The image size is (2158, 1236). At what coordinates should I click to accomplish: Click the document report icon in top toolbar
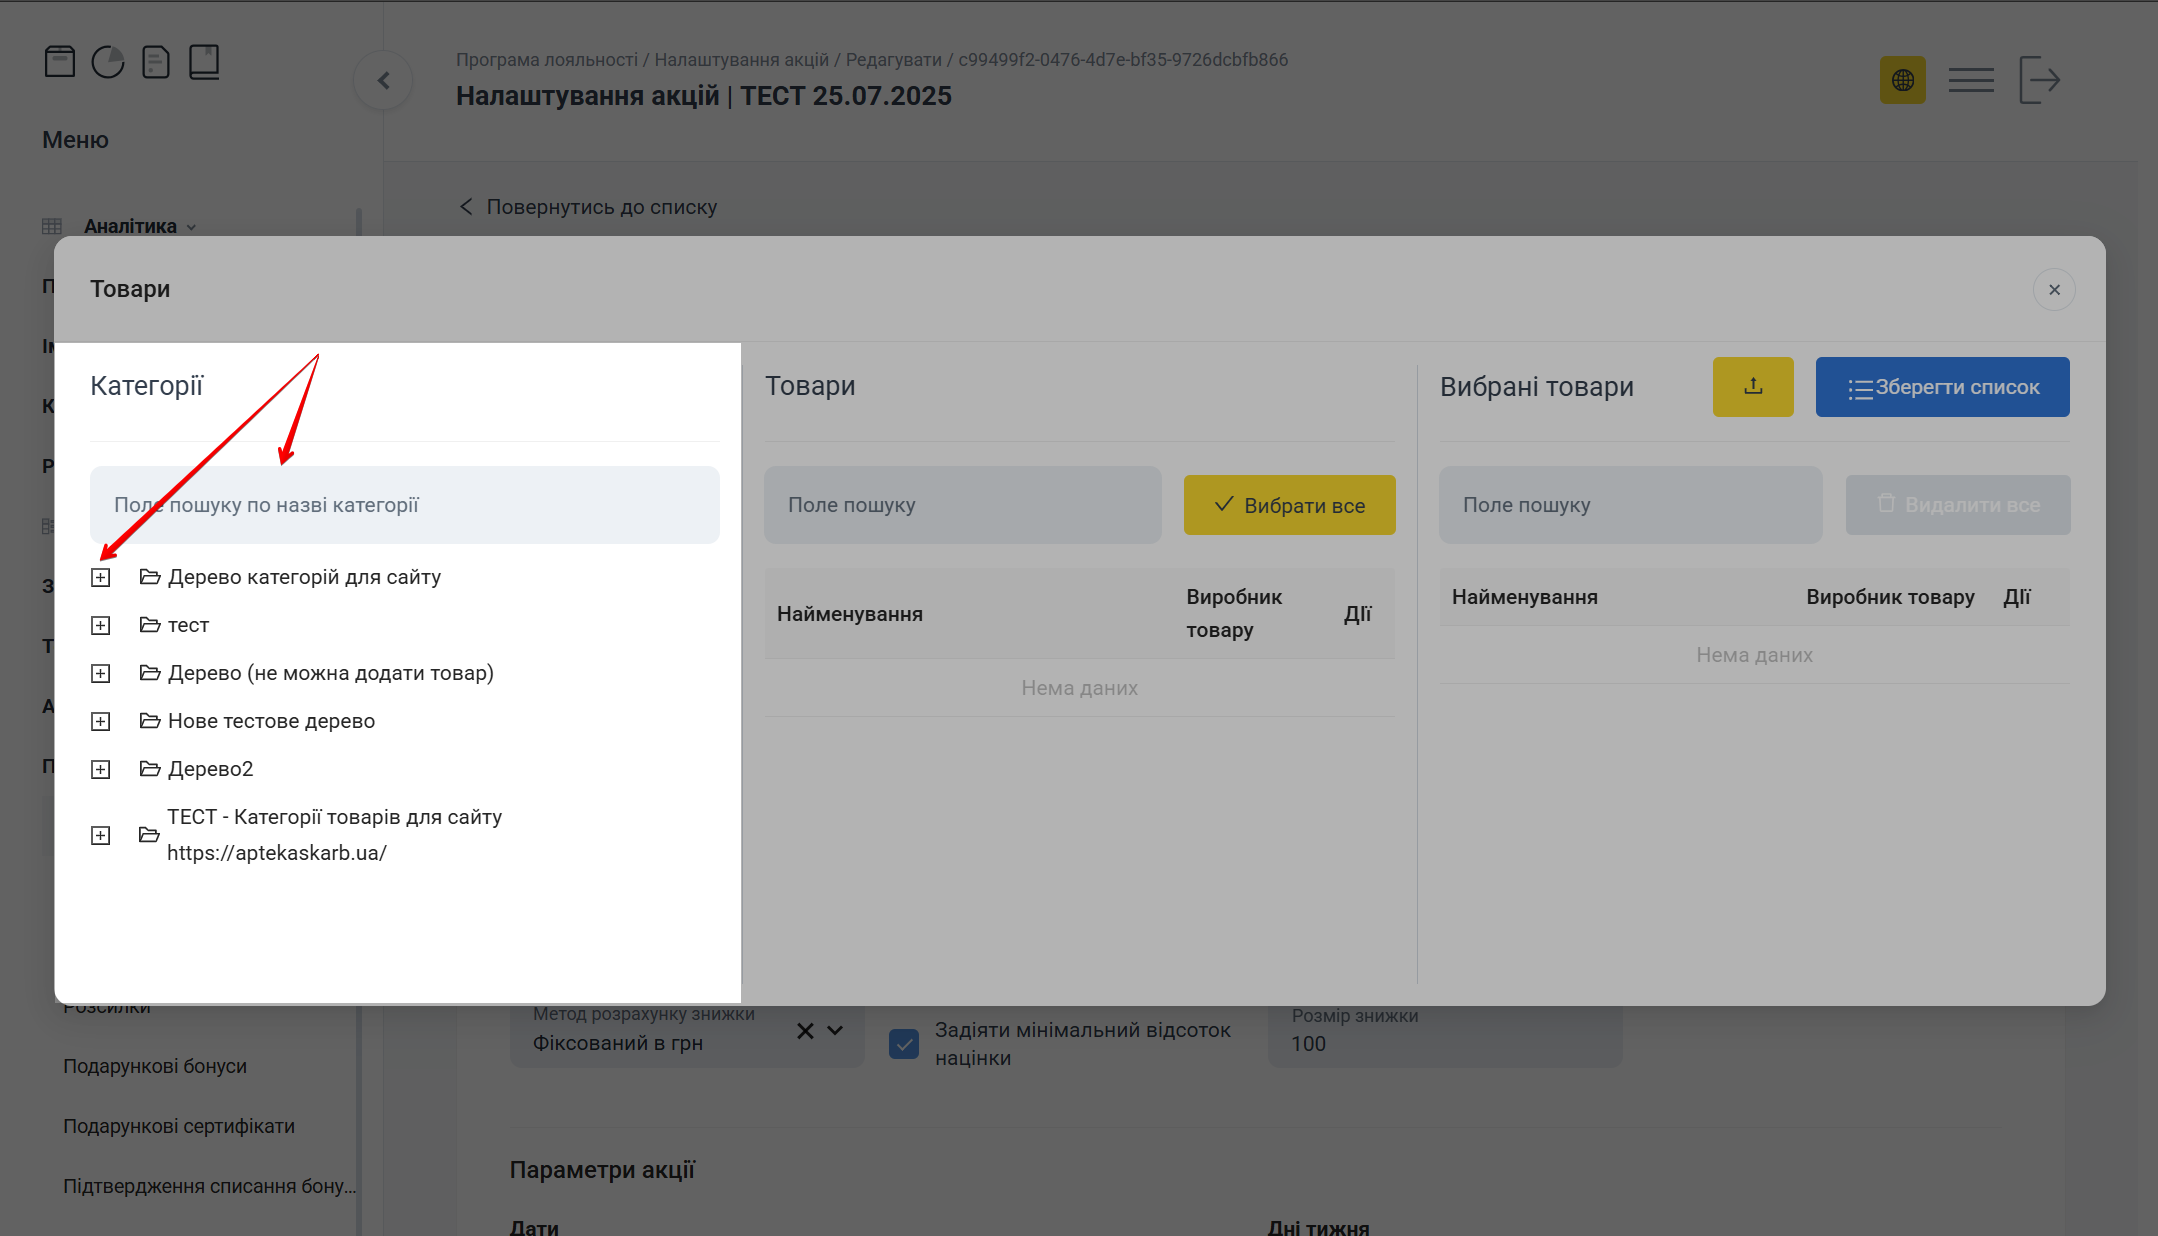click(156, 61)
